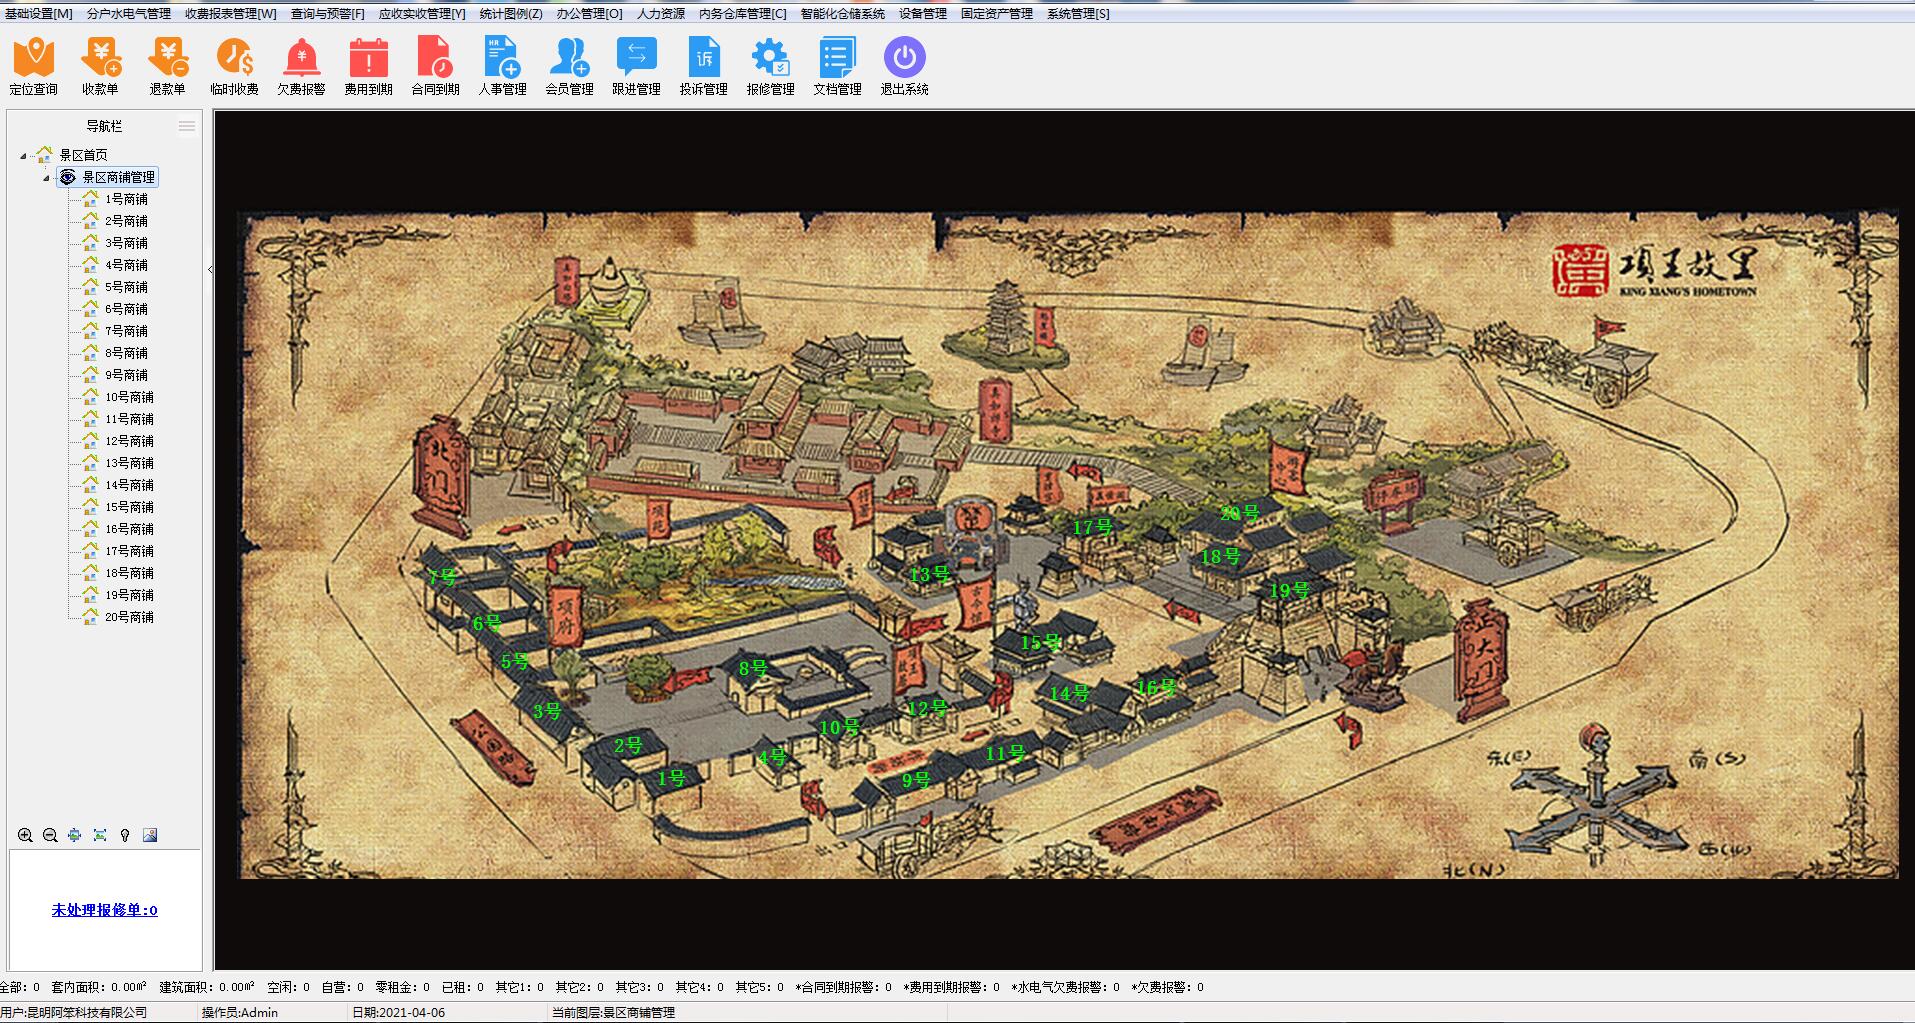Image resolution: width=1915 pixels, height=1023 pixels.
Task: Open the 欠费报警 arrears alarm bell
Action: (x=301, y=66)
